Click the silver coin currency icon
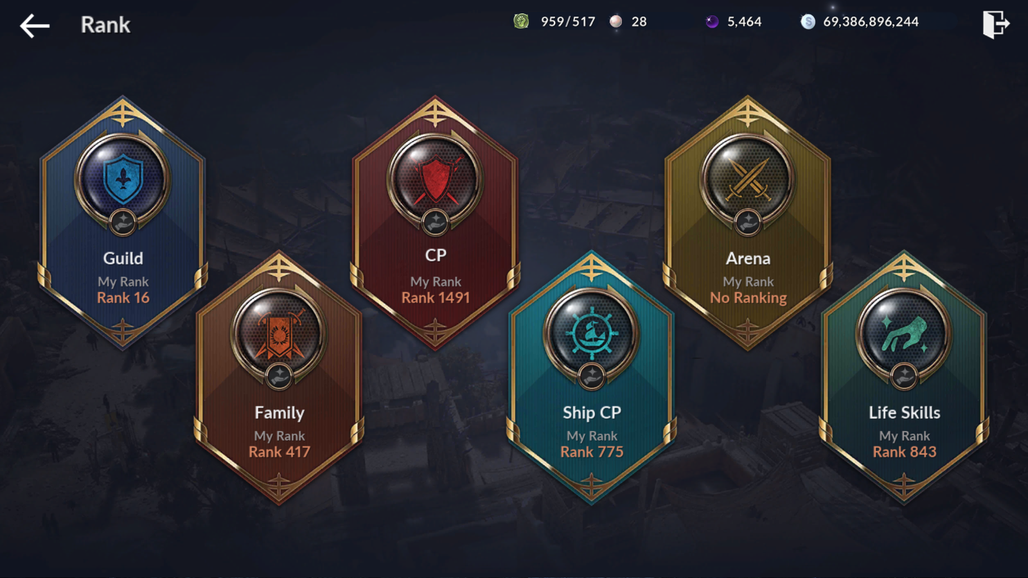Image resolution: width=1028 pixels, height=578 pixels. pos(808,22)
